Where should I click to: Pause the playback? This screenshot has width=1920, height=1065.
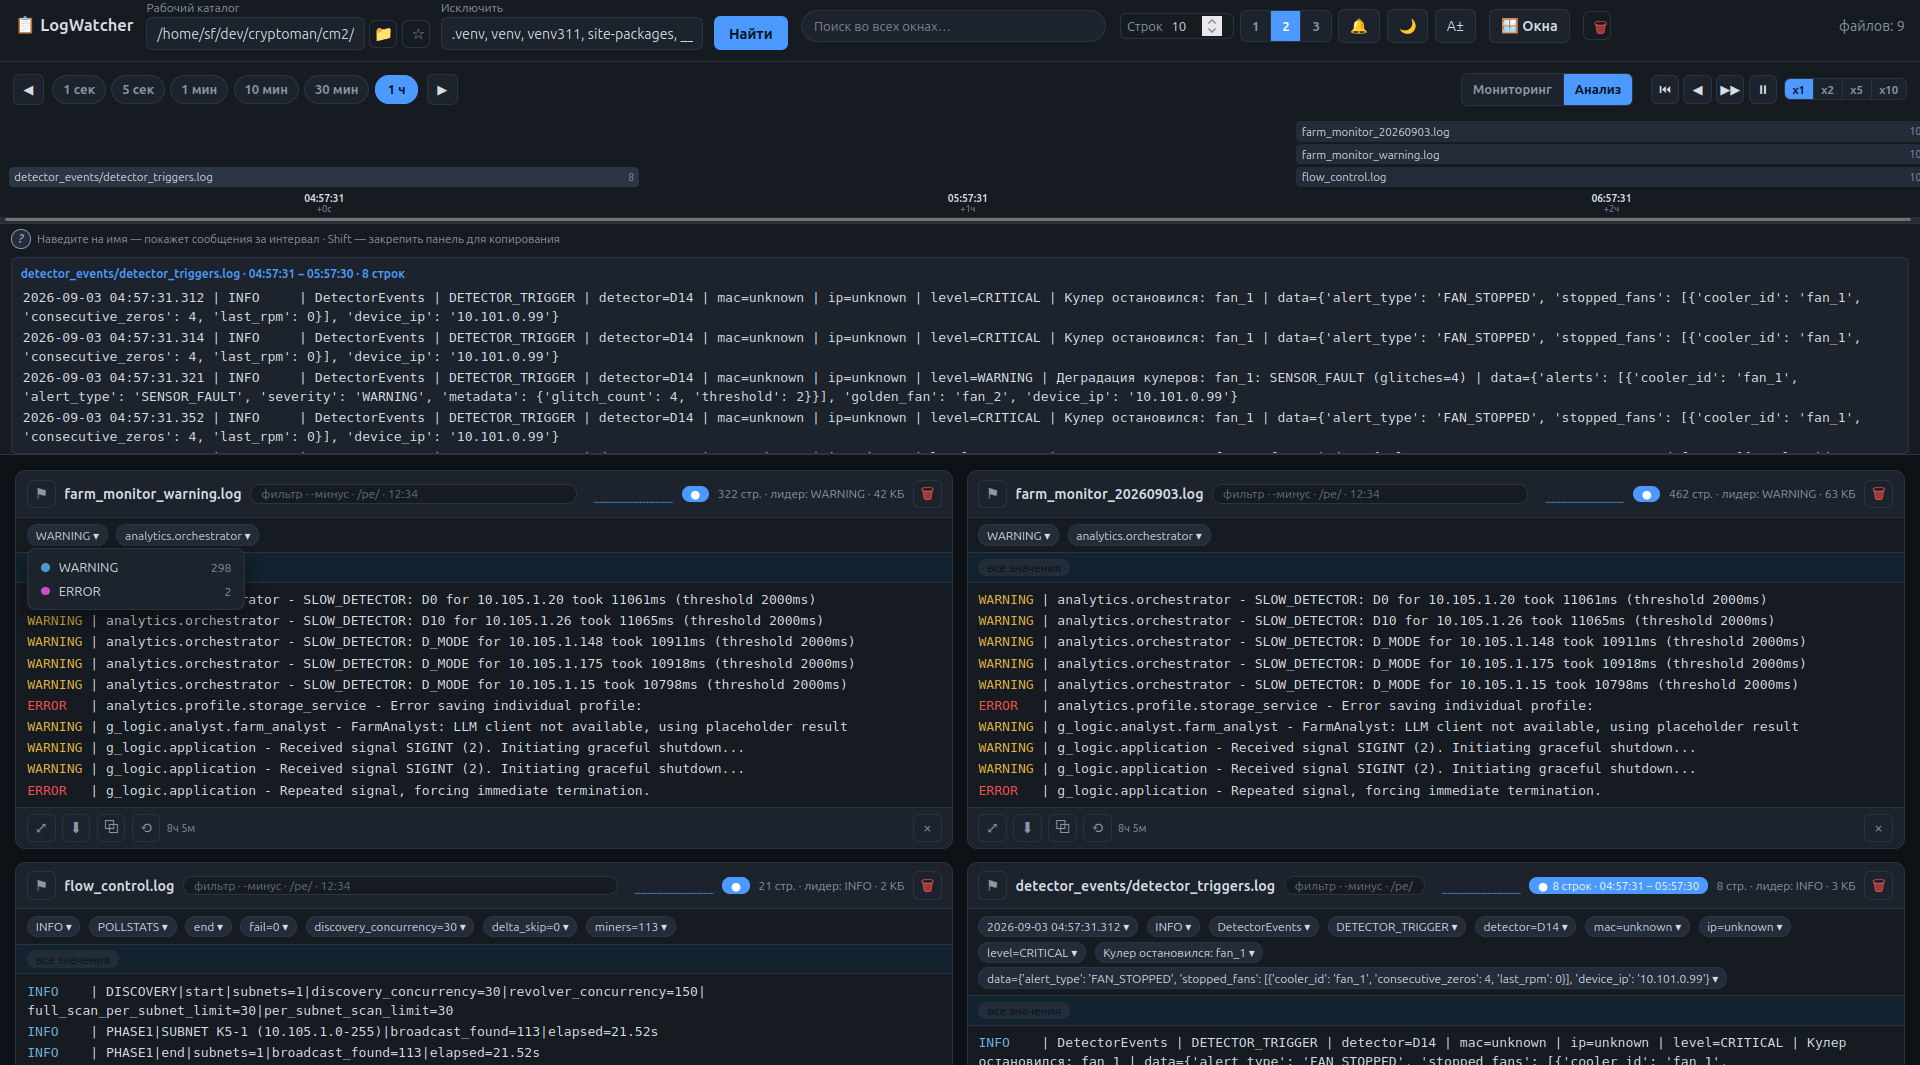tap(1762, 90)
